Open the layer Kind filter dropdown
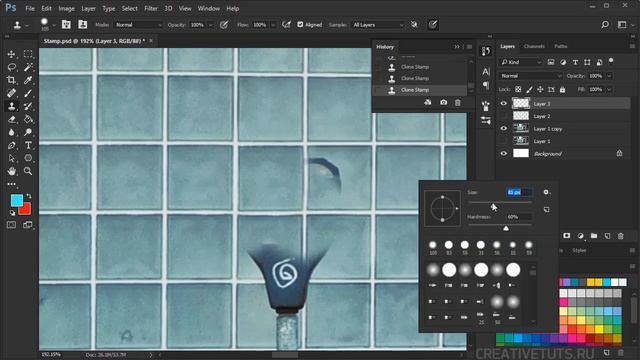Screen dimensions: 640x360 coord(521,62)
